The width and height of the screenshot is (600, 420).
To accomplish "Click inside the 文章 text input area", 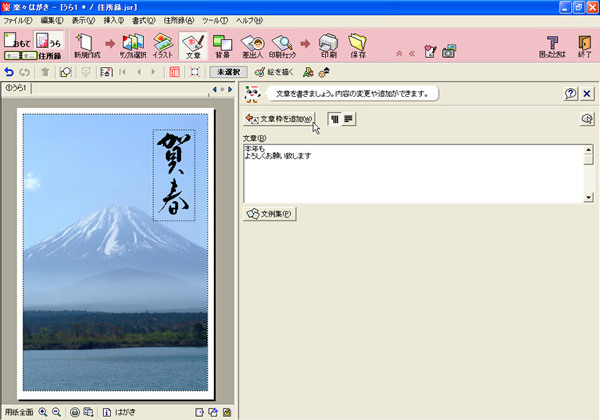I will 412,173.
